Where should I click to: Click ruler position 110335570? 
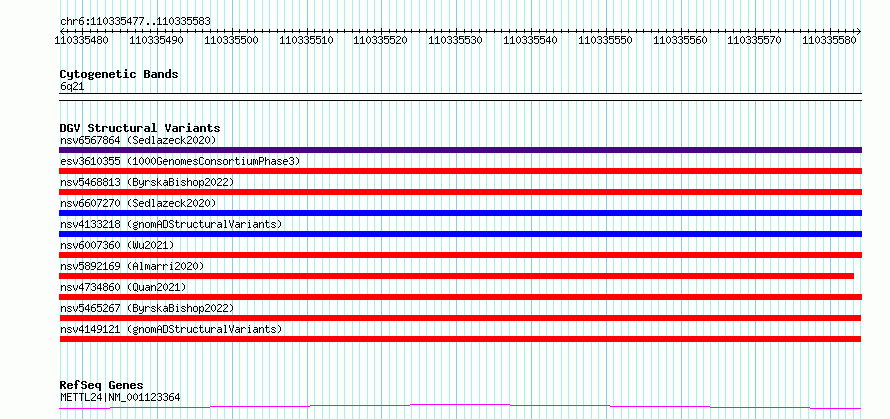click(x=755, y=40)
